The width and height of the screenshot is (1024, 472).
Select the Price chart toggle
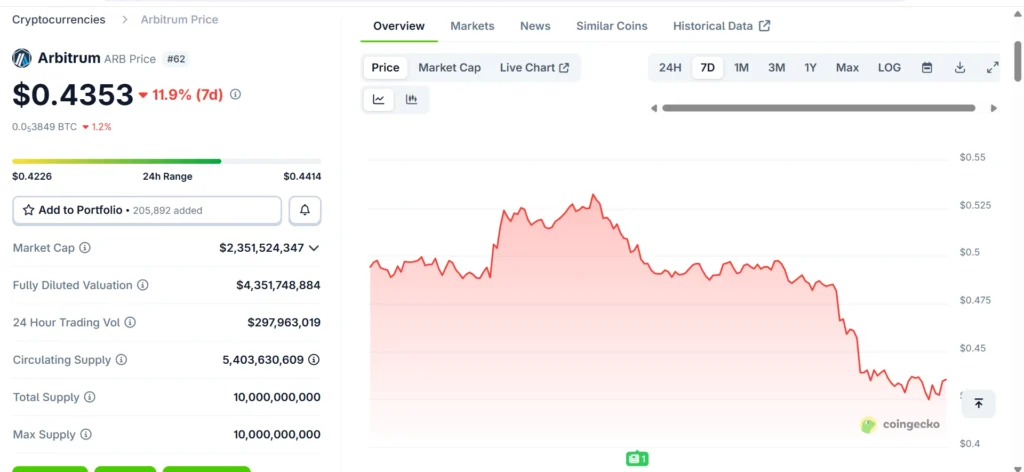(x=385, y=67)
